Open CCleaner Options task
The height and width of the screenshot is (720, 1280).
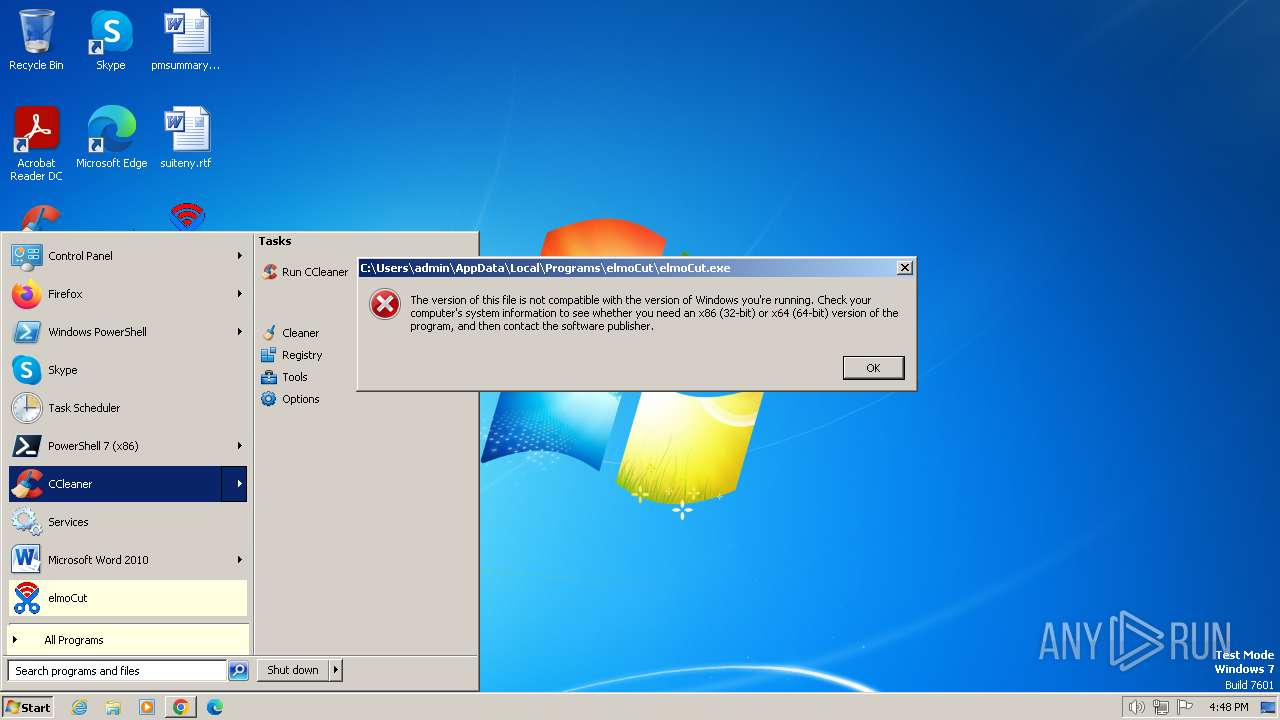[x=291, y=399]
